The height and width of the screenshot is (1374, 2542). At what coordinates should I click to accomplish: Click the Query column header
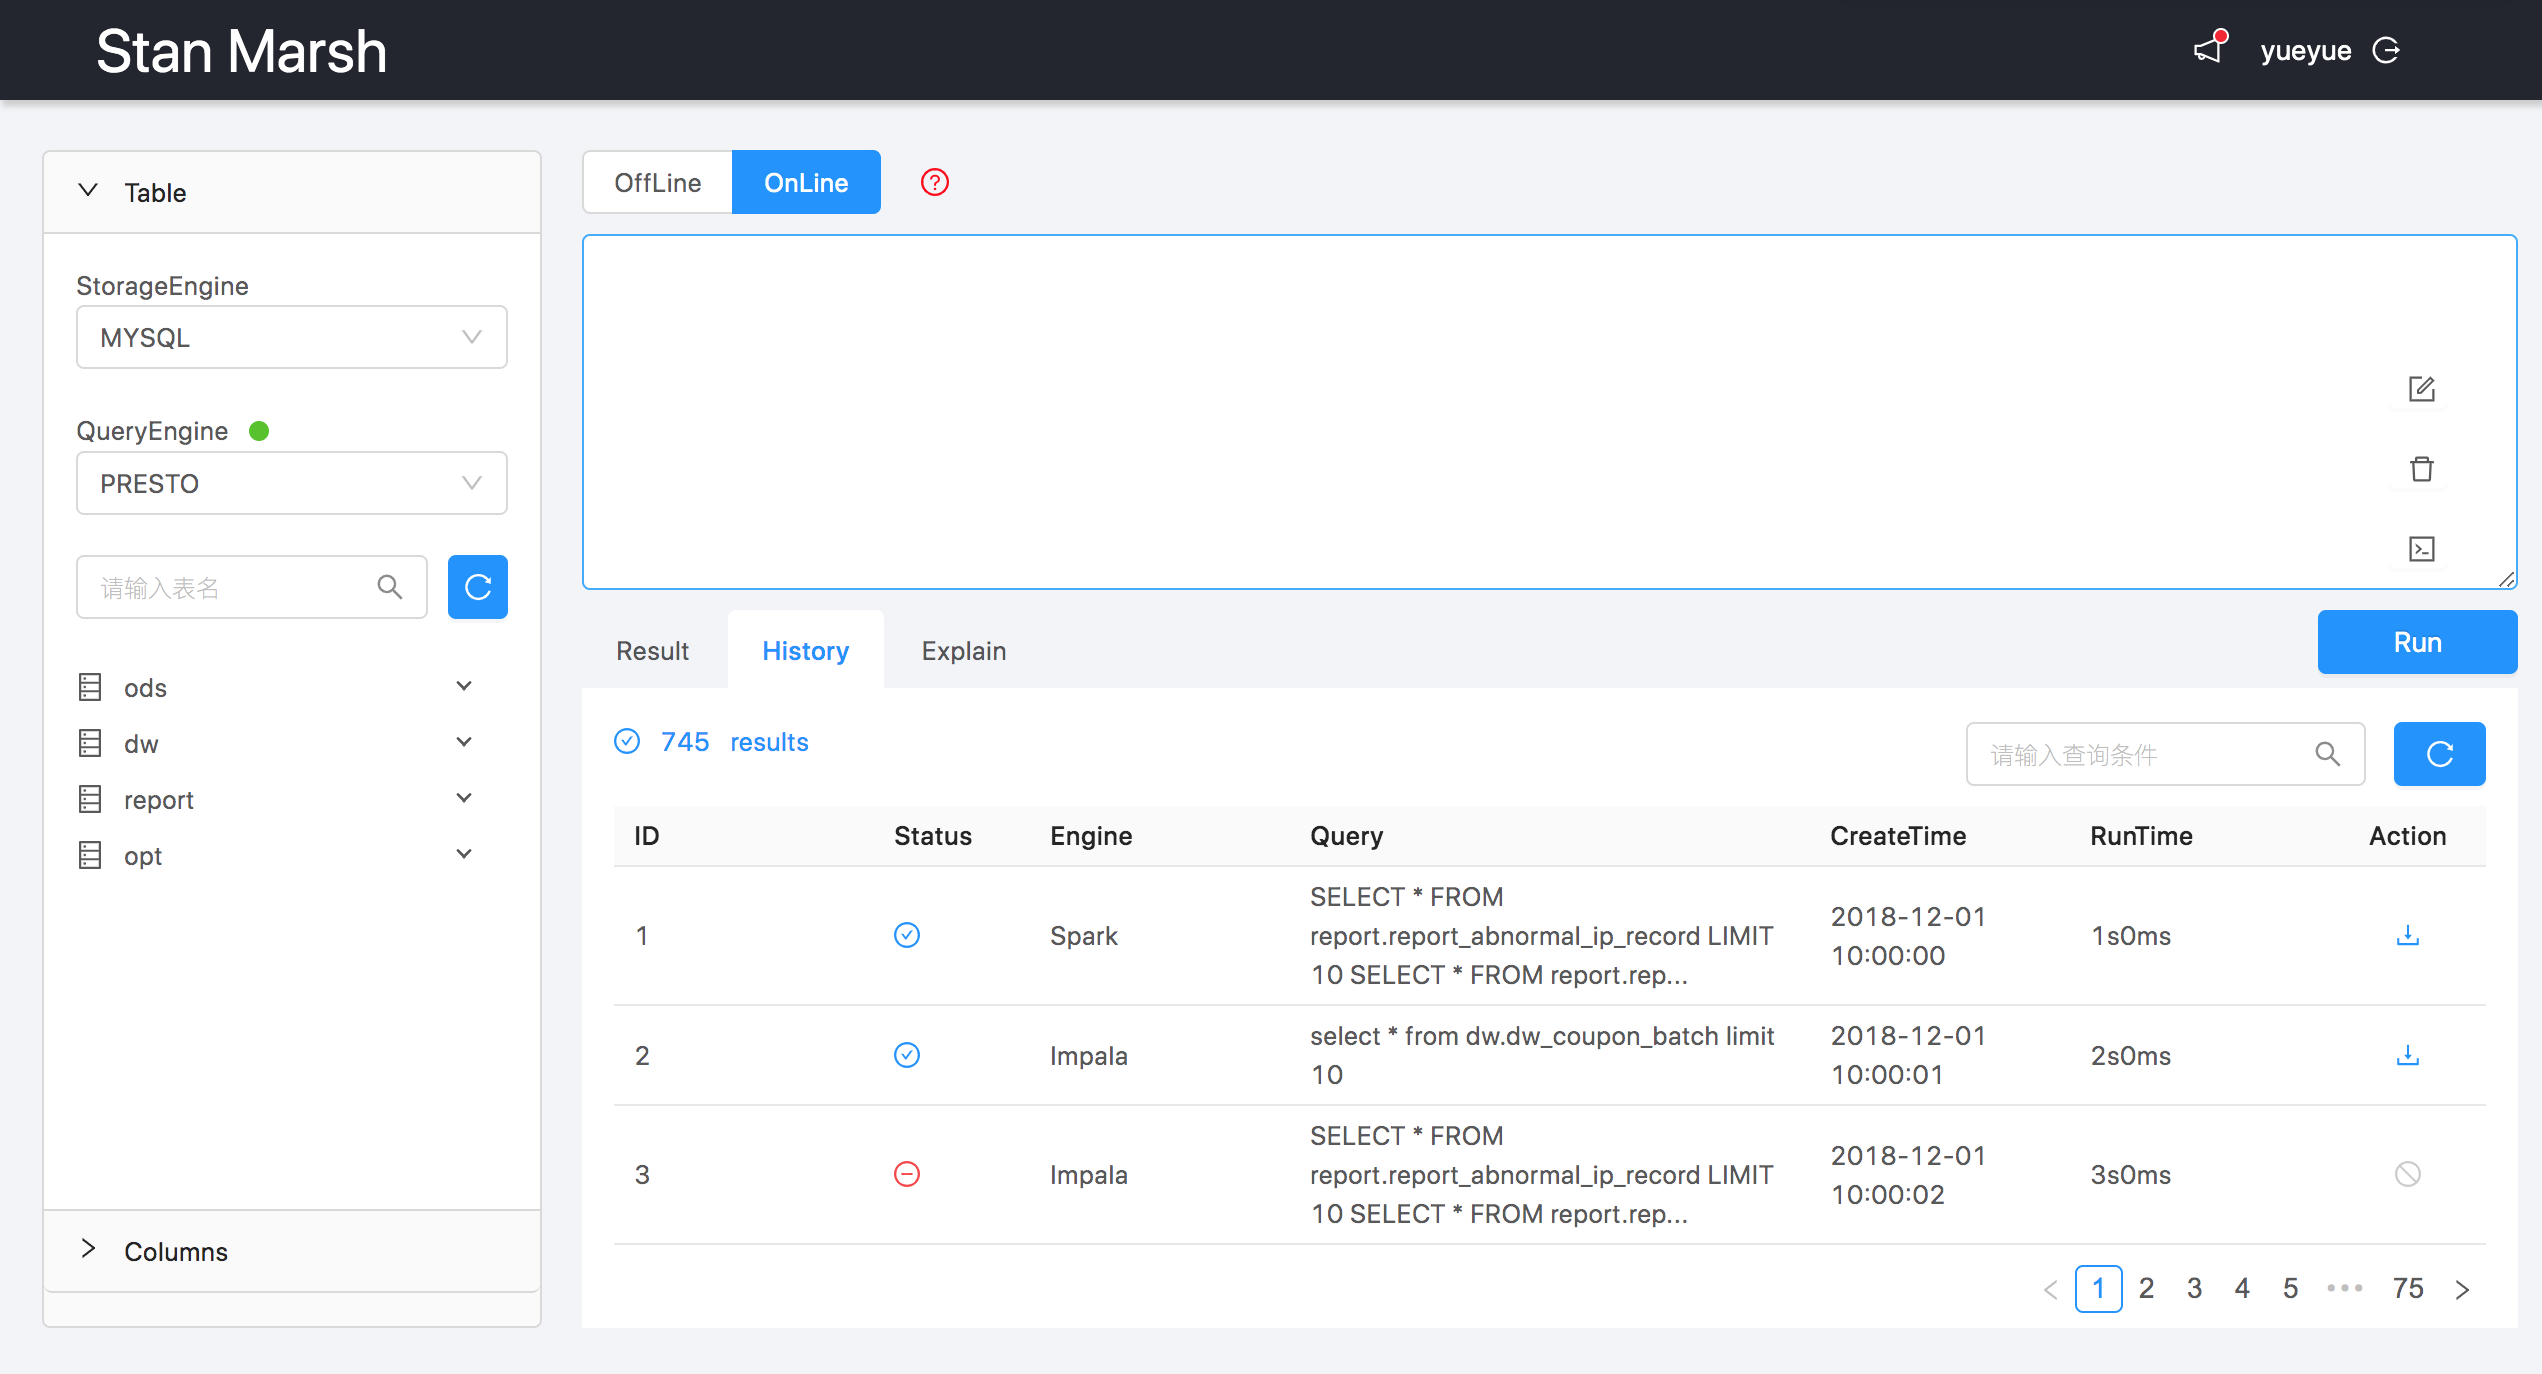(1346, 835)
